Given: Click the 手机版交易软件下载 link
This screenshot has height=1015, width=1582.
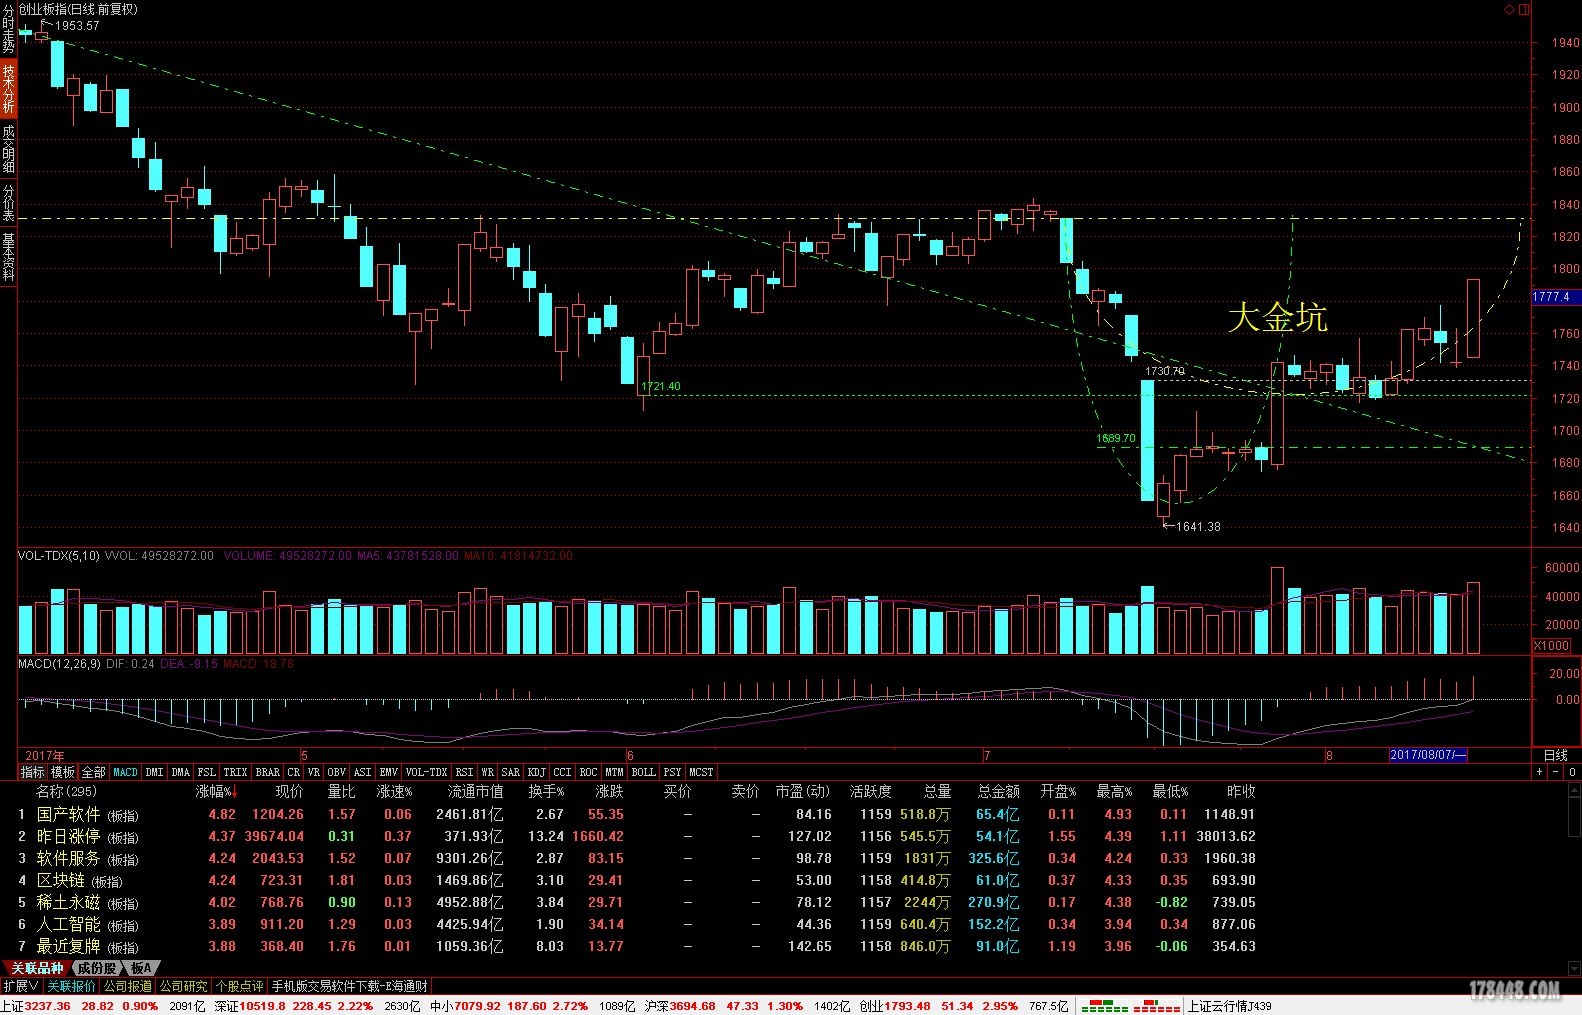Looking at the screenshot, I should pos(350,986).
